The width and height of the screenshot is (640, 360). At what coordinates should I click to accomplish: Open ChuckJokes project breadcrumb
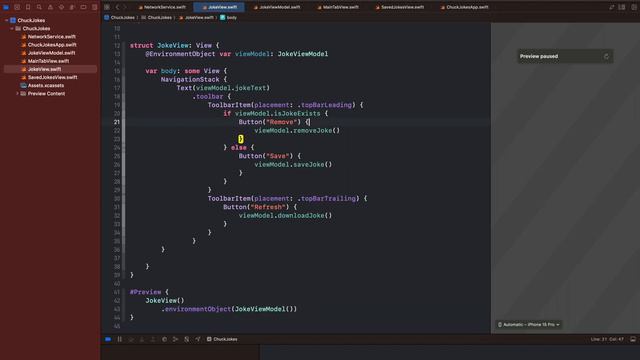click(119, 18)
